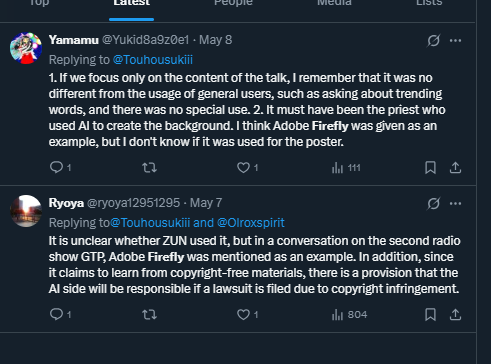Image resolution: width=491 pixels, height=364 pixels.
Task: View analytics showing 804 views
Action: pos(349,315)
